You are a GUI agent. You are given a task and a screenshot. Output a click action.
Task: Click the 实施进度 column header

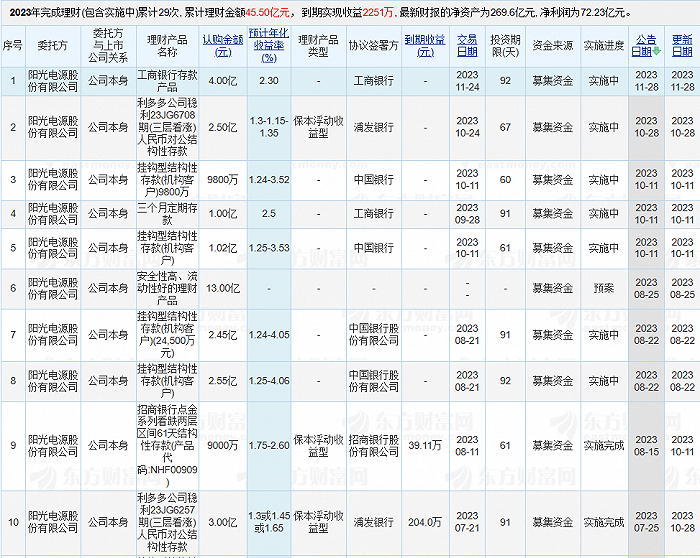(604, 46)
